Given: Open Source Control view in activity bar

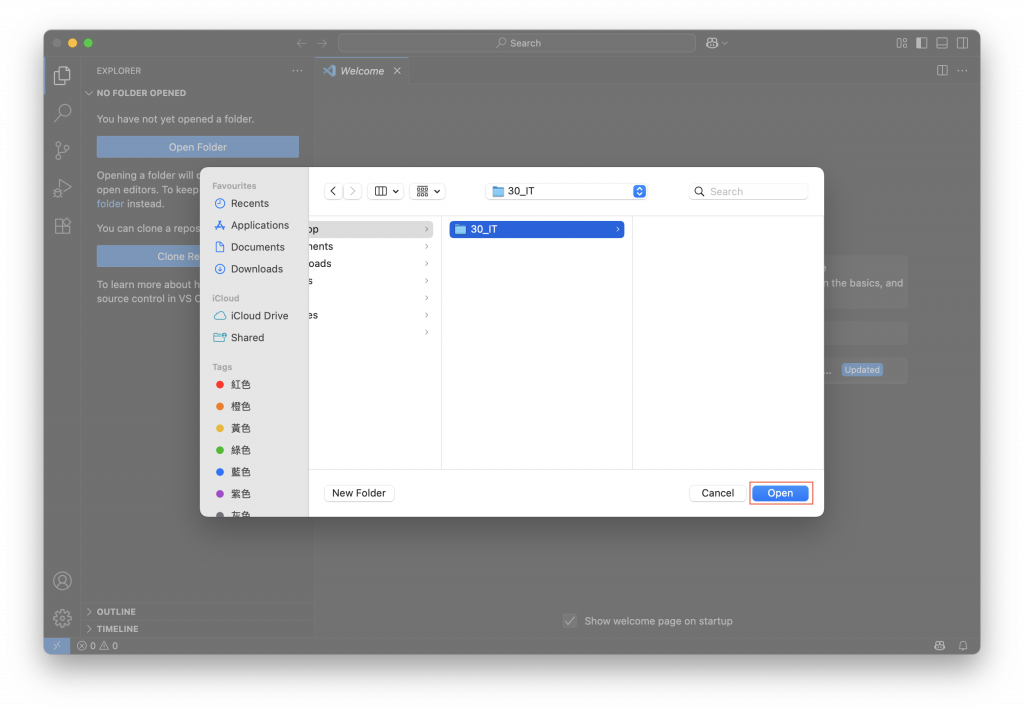Looking at the screenshot, I should click(x=62, y=151).
